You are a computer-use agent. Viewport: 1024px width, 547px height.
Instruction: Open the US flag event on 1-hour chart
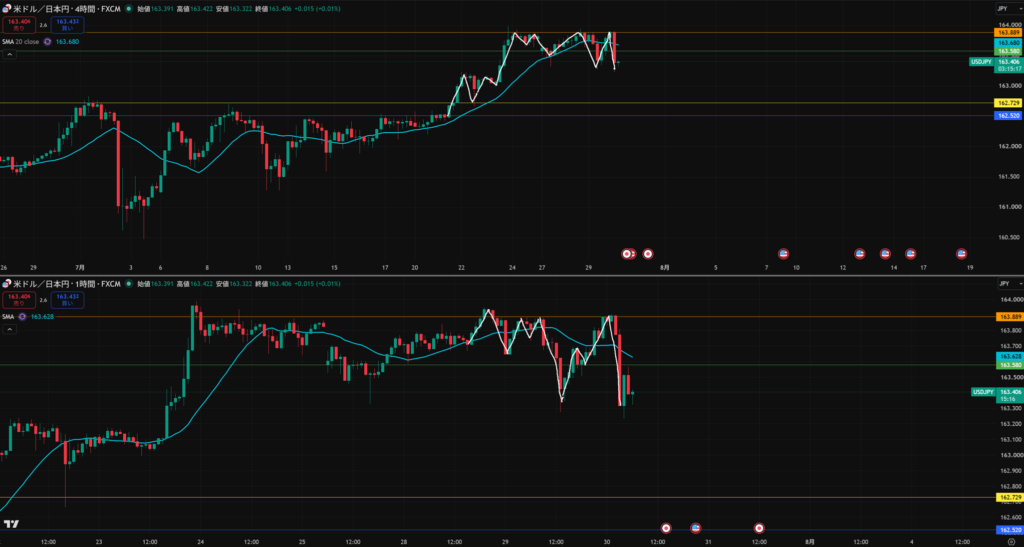pos(696,527)
